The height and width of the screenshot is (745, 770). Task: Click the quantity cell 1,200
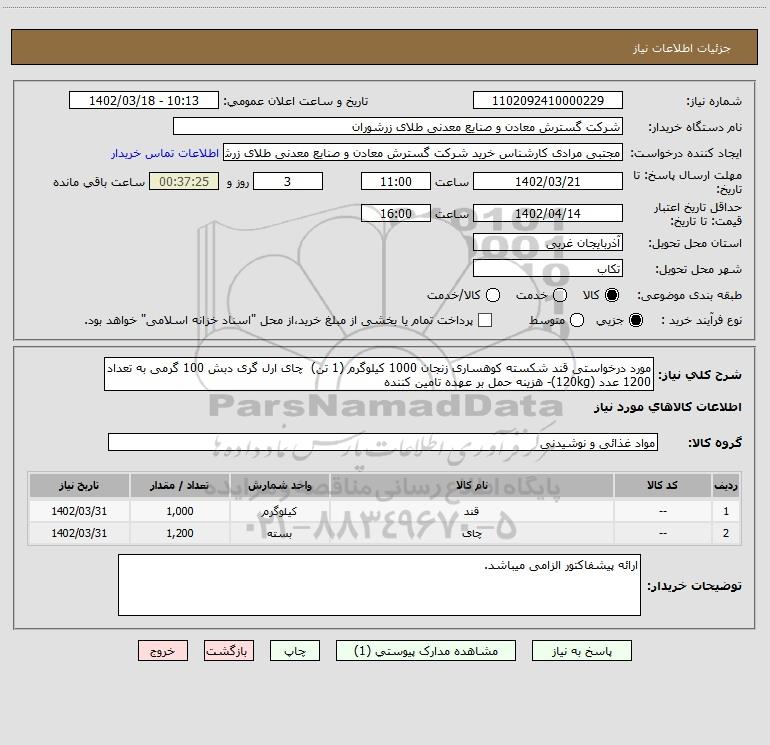pyautogui.click(x=180, y=533)
